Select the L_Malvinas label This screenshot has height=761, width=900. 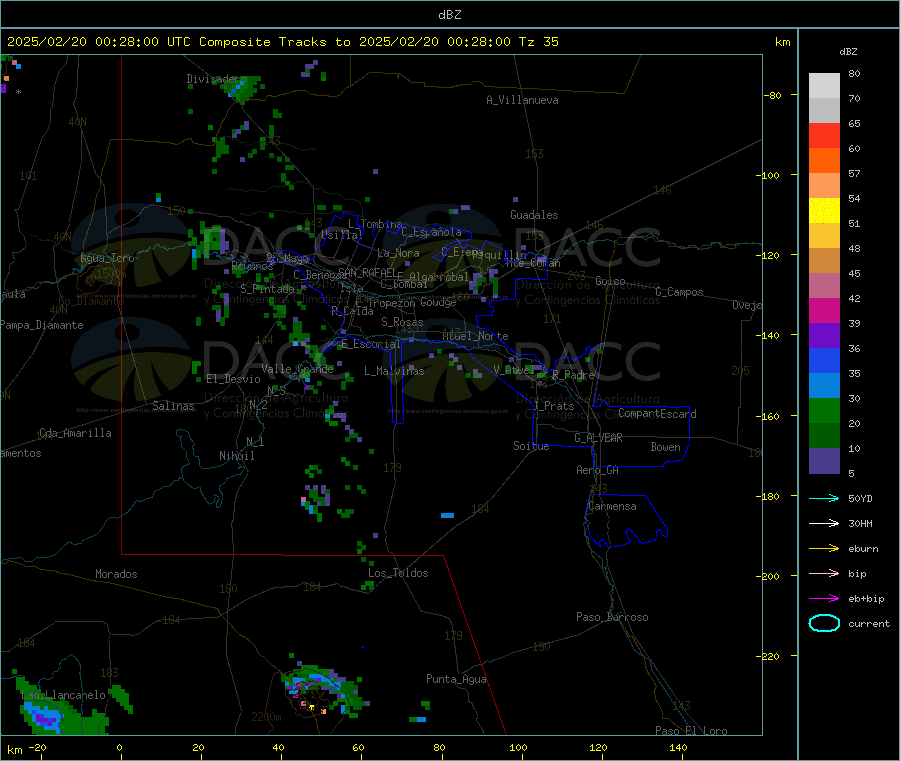[x=394, y=371]
